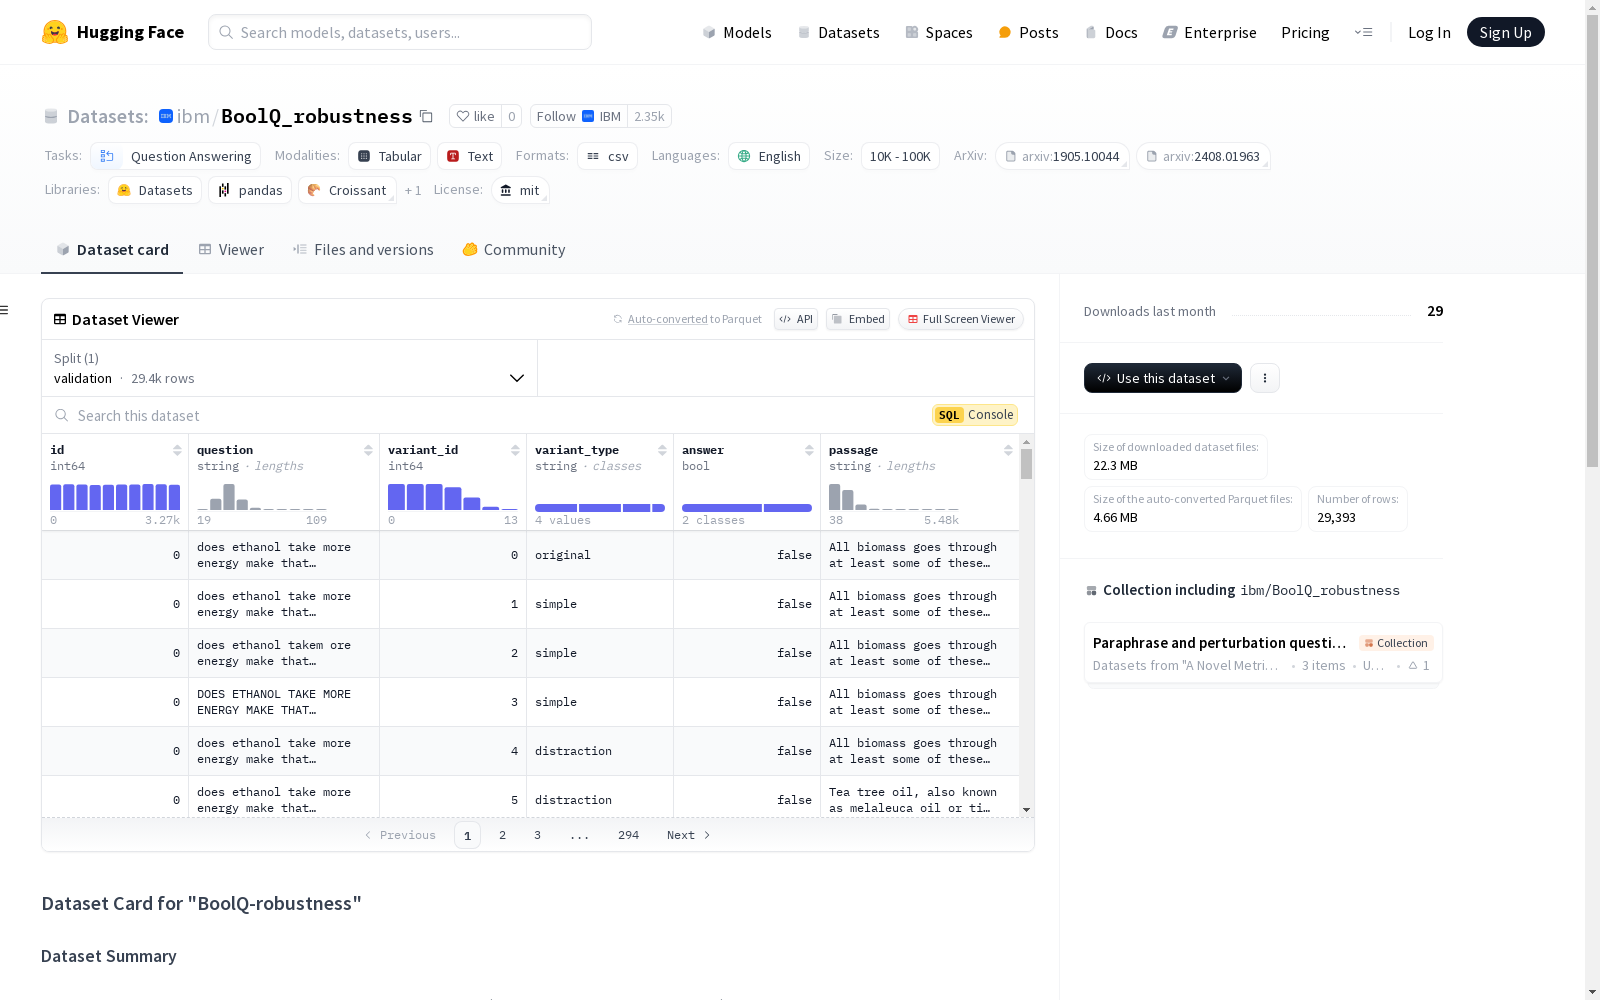Sort by the answer column
This screenshot has height=1000, width=1600.
809,450
